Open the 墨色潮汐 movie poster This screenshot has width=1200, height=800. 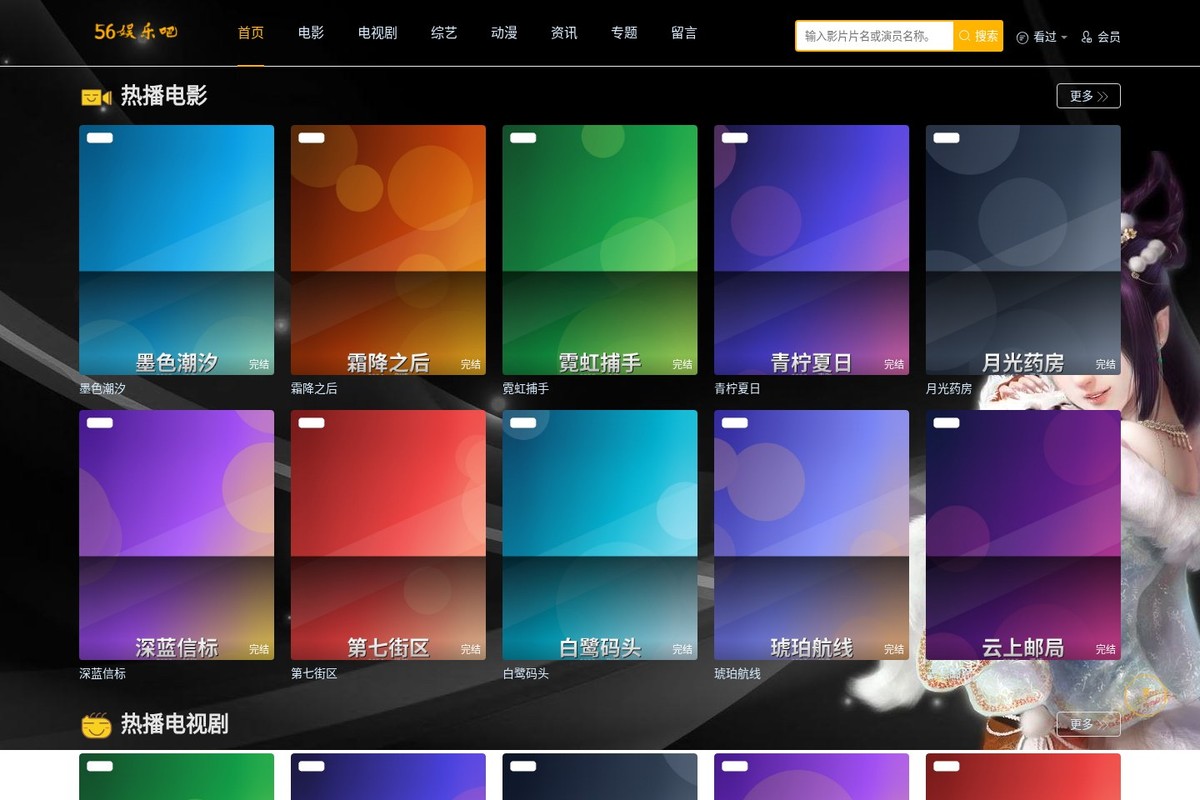pos(176,250)
